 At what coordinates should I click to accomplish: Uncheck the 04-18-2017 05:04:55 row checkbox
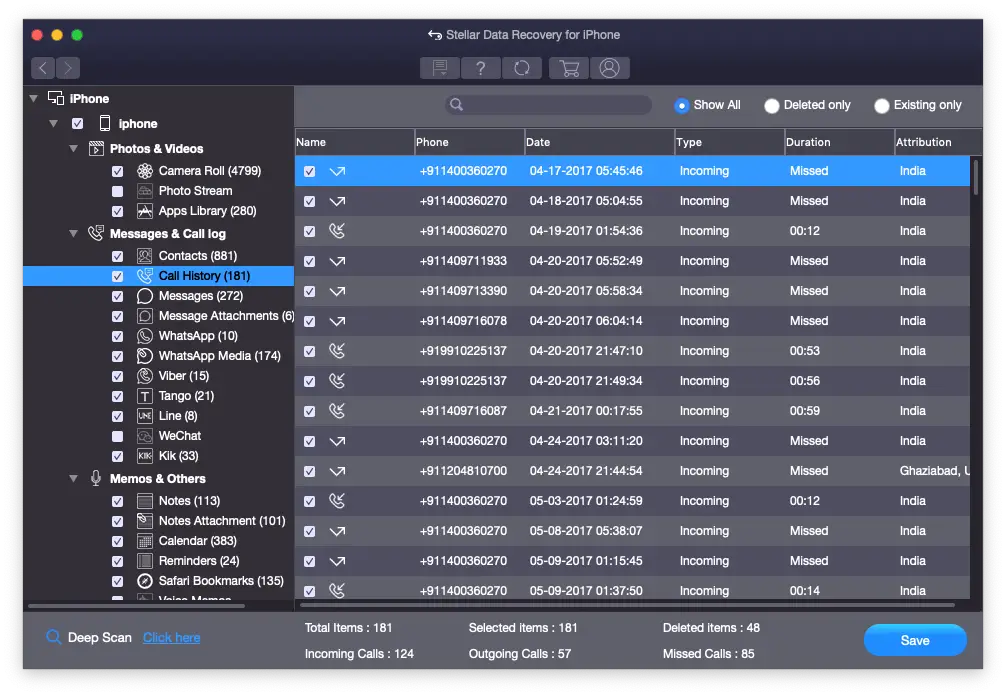309,201
